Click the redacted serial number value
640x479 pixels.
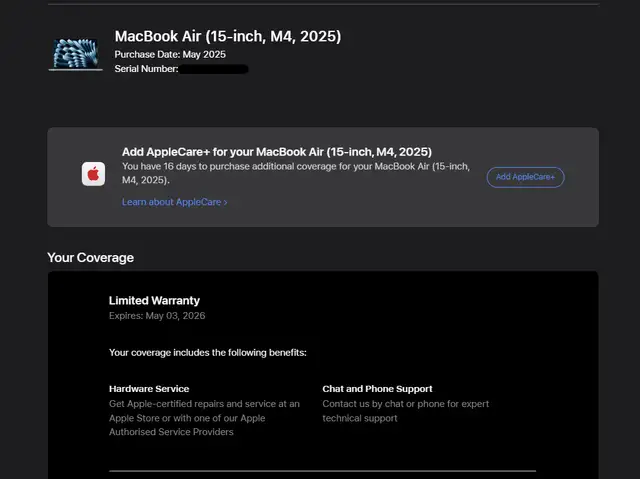coord(214,69)
